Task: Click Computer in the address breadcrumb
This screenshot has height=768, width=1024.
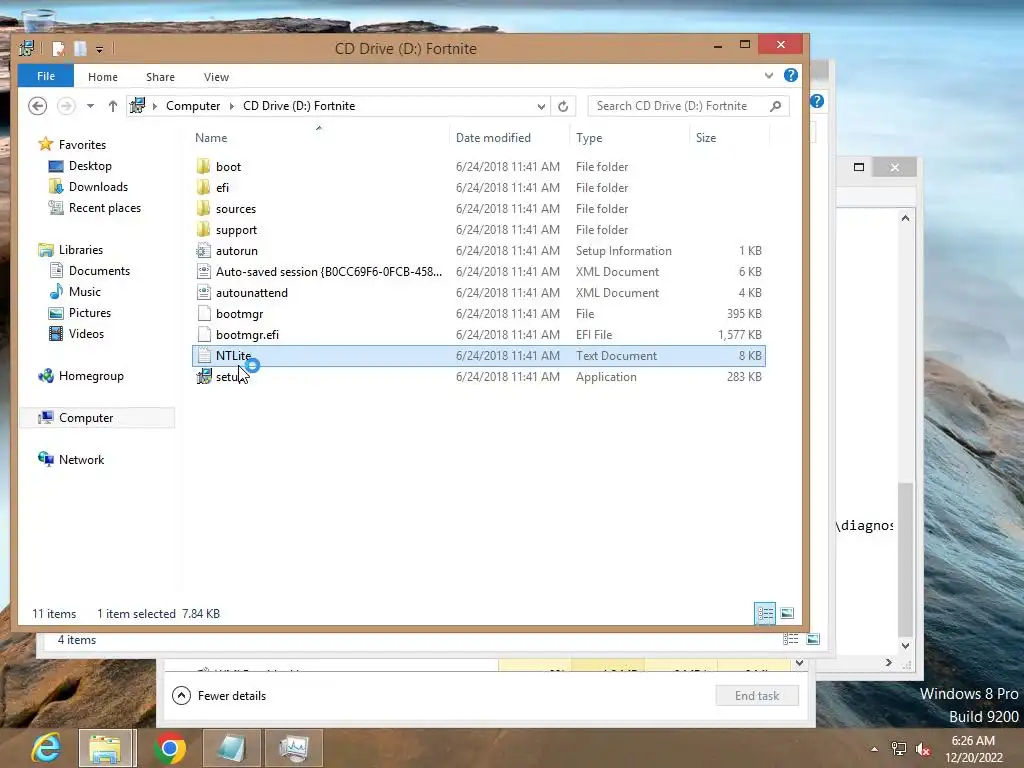Action: [193, 106]
